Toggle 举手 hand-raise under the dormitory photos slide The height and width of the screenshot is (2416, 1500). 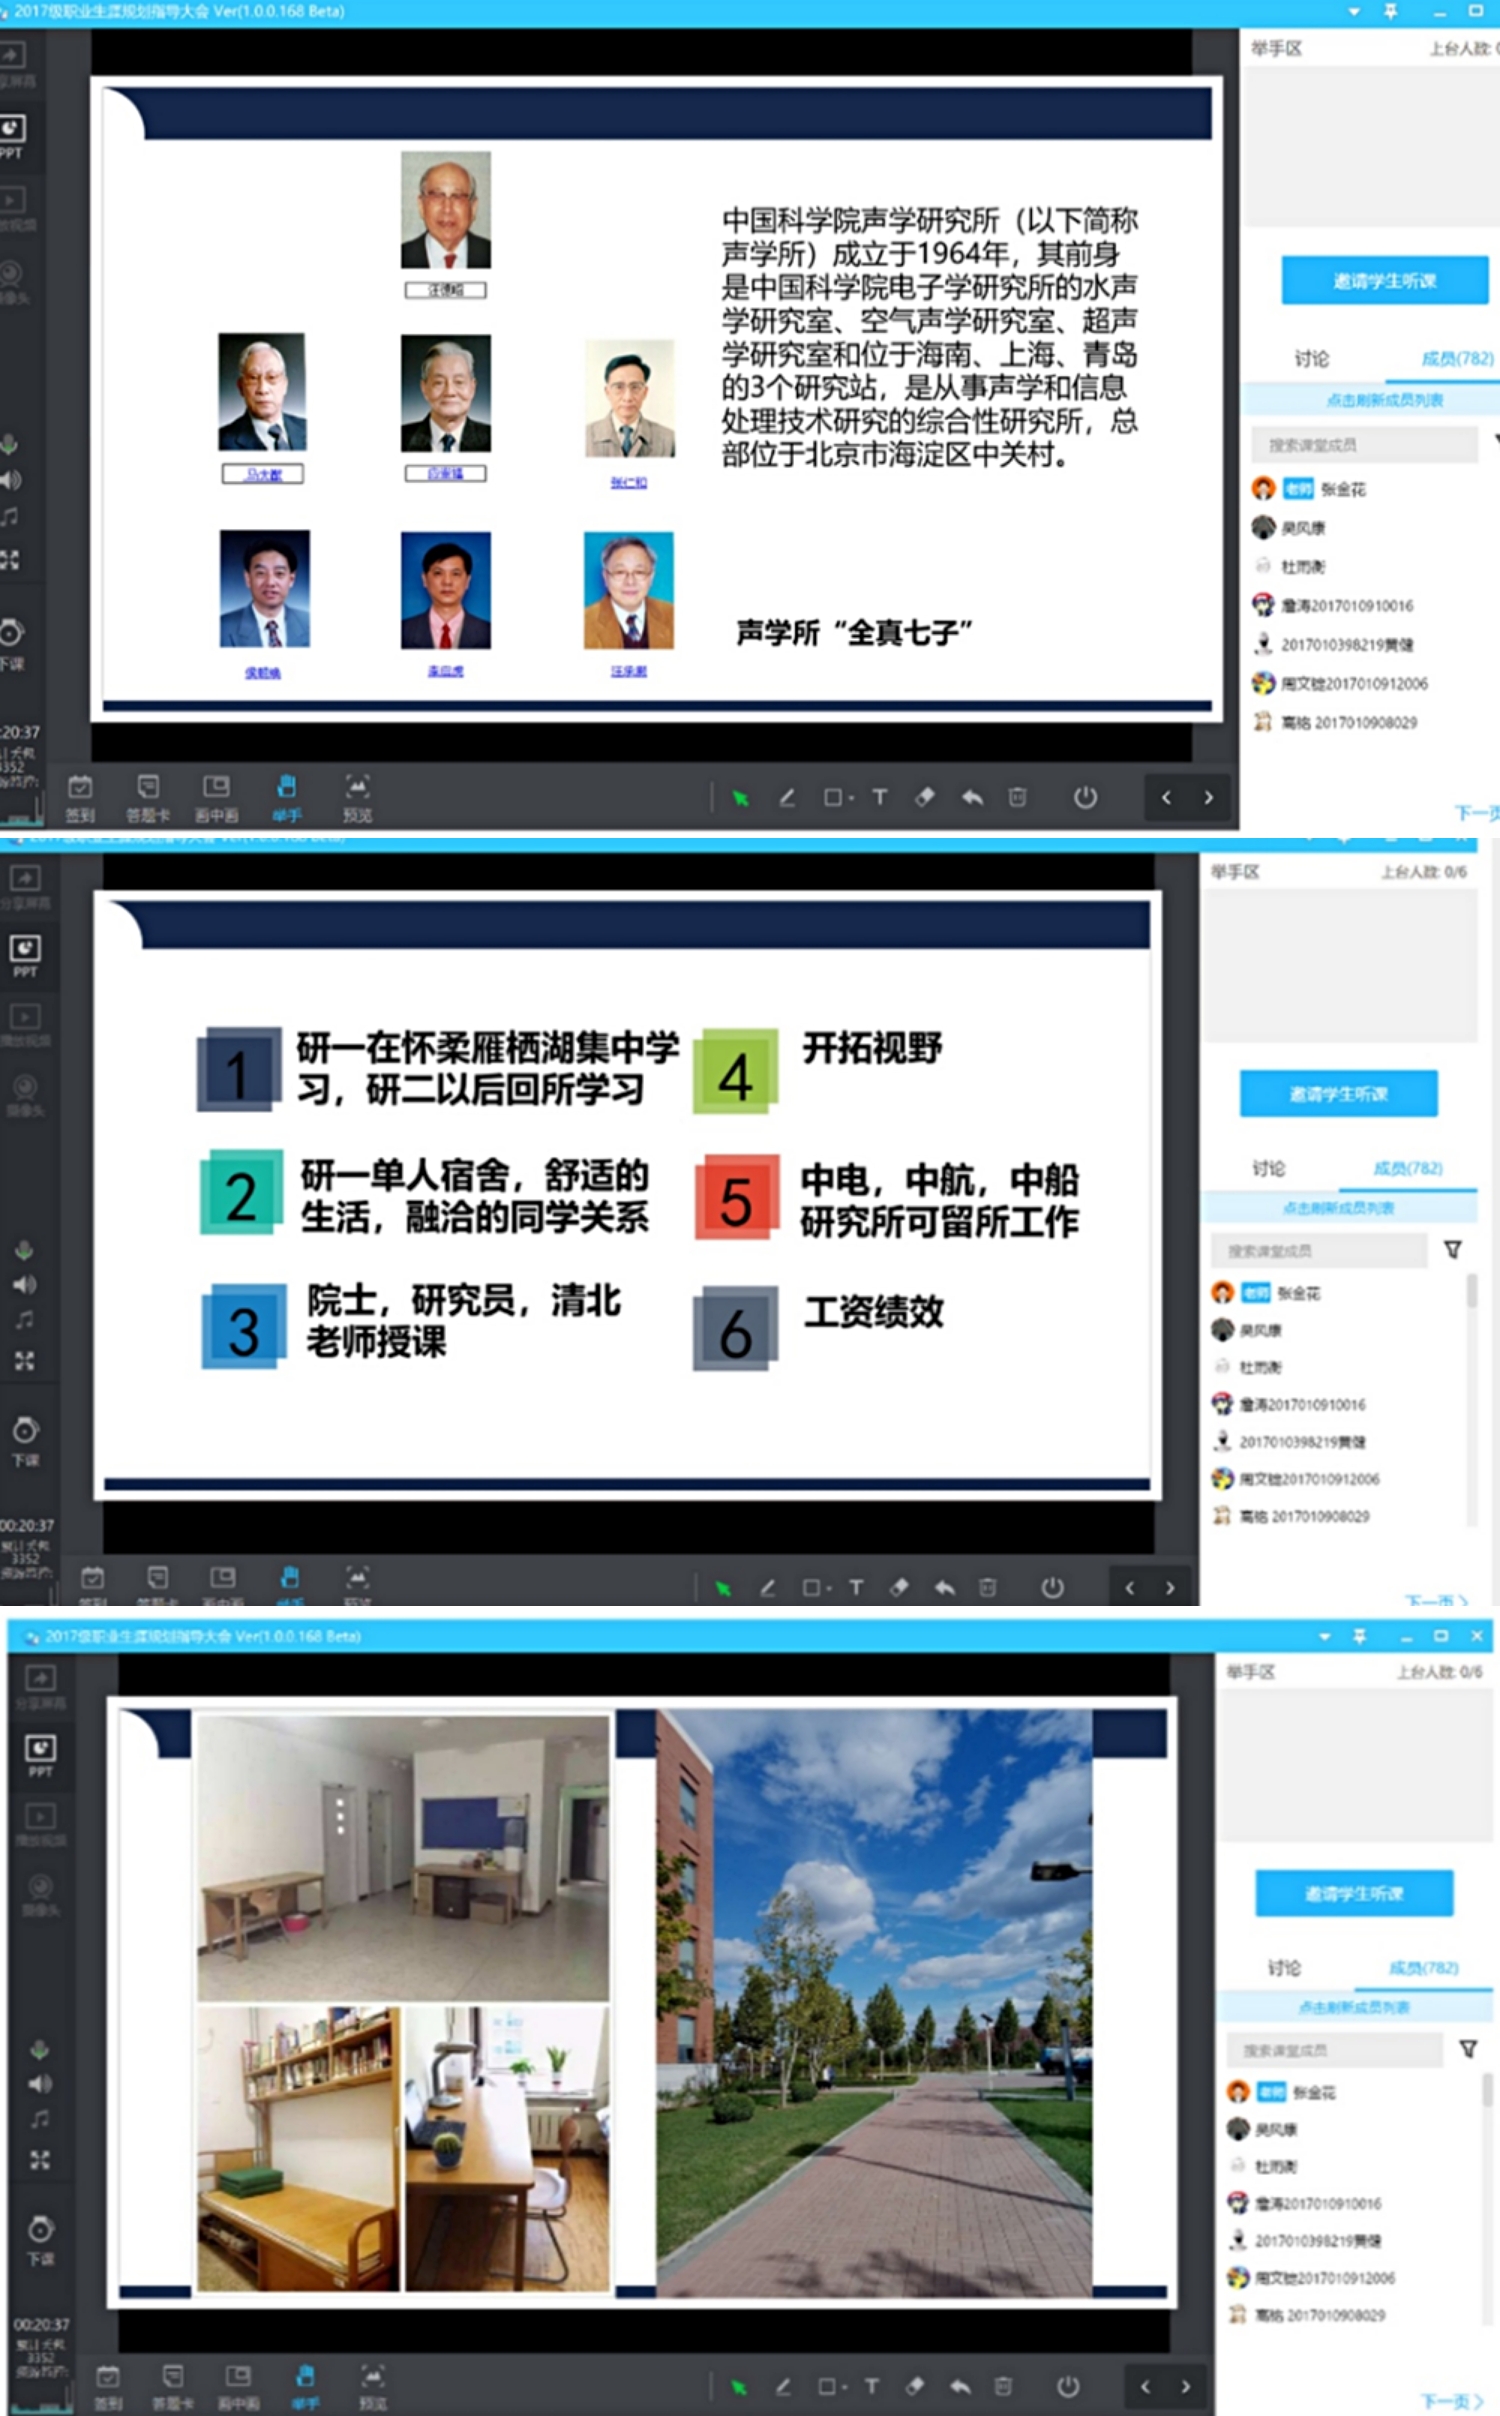pyautogui.click(x=305, y=2384)
